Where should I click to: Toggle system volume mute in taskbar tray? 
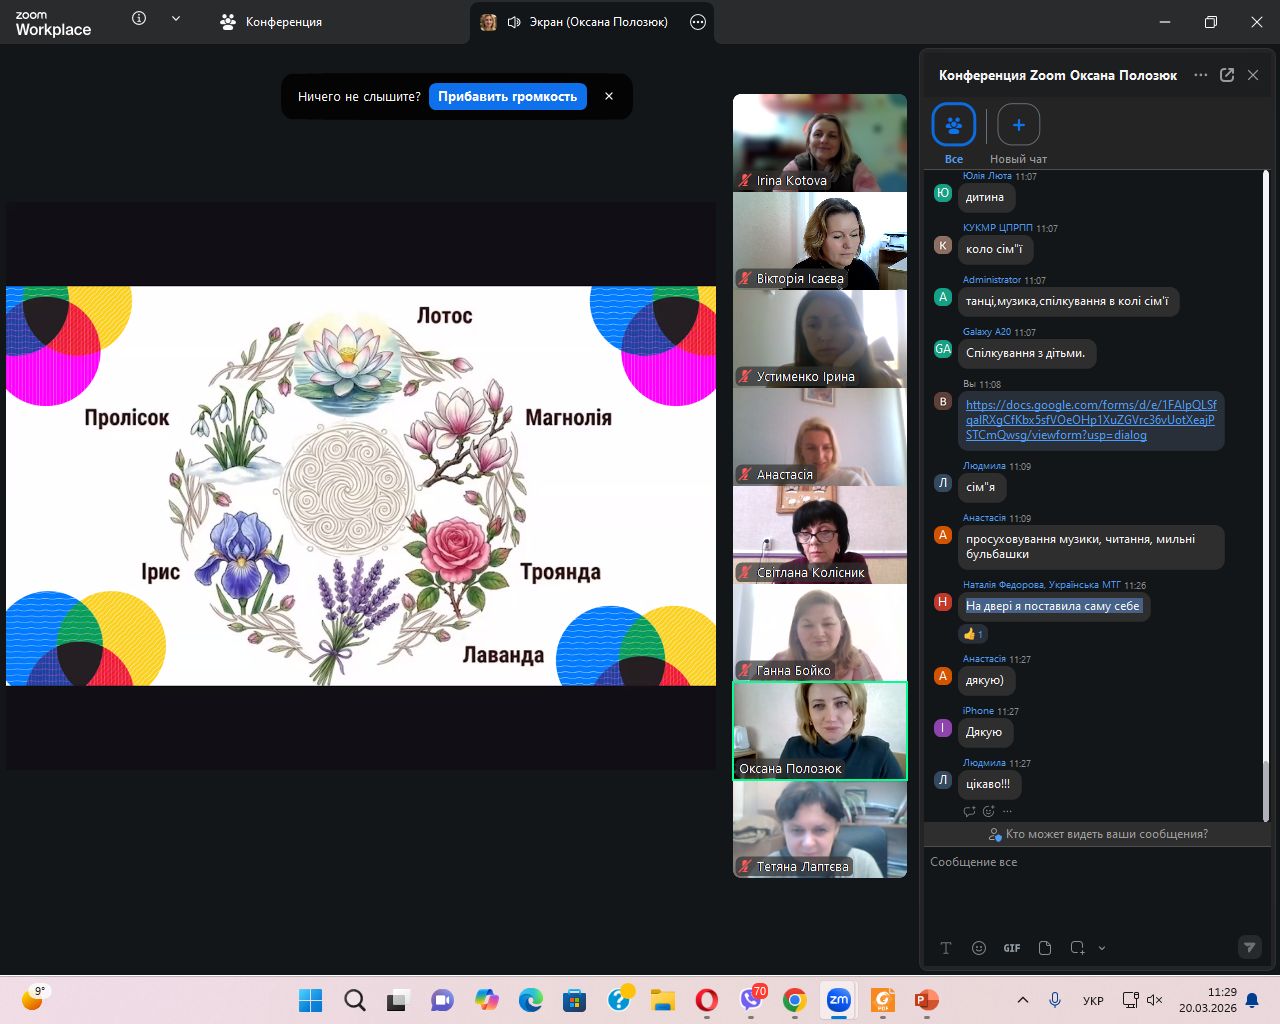tap(1155, 1000)
